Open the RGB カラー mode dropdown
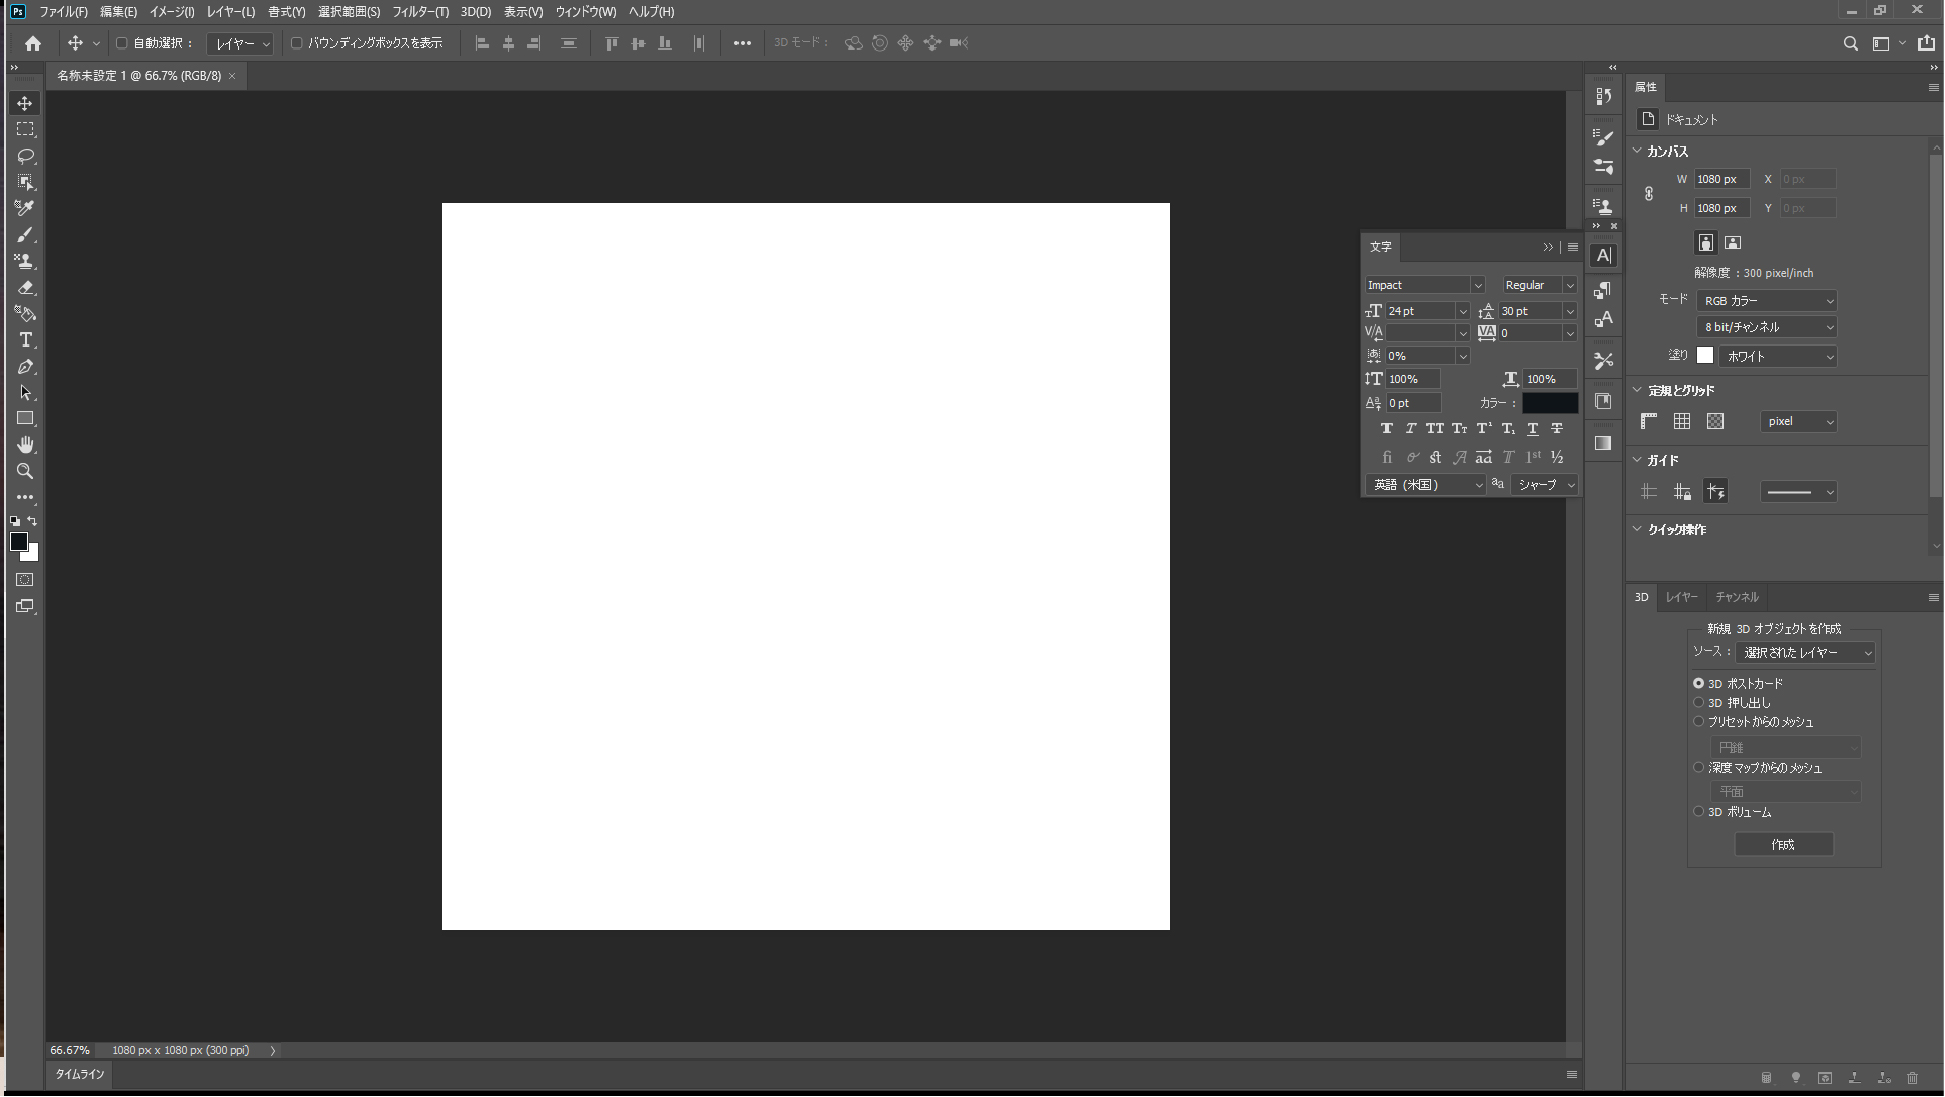1945x1097 pixels. pos(1767,301)
